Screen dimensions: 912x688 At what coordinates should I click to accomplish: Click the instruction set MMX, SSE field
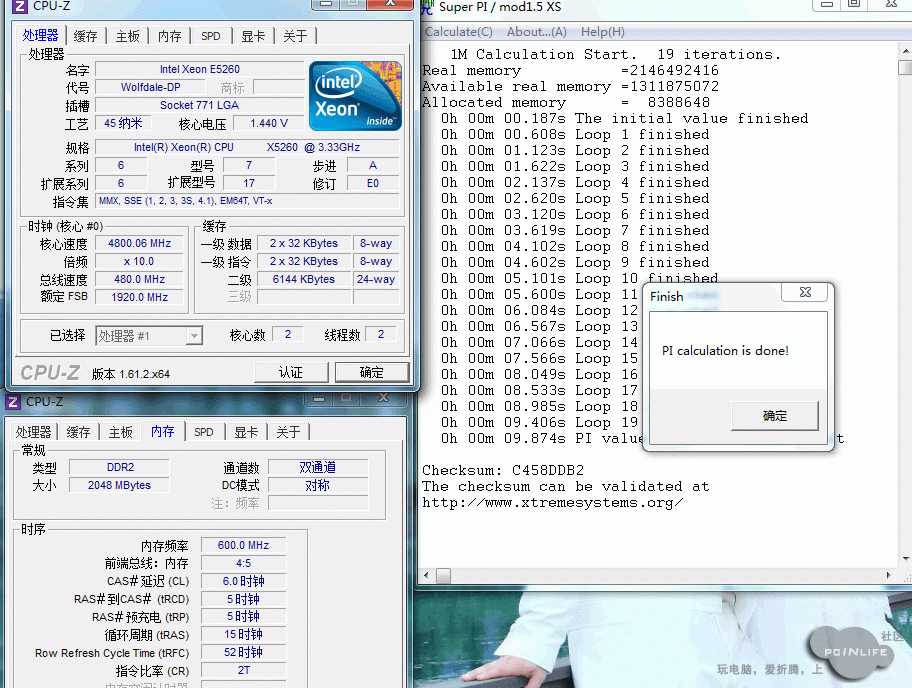[248, 201]
